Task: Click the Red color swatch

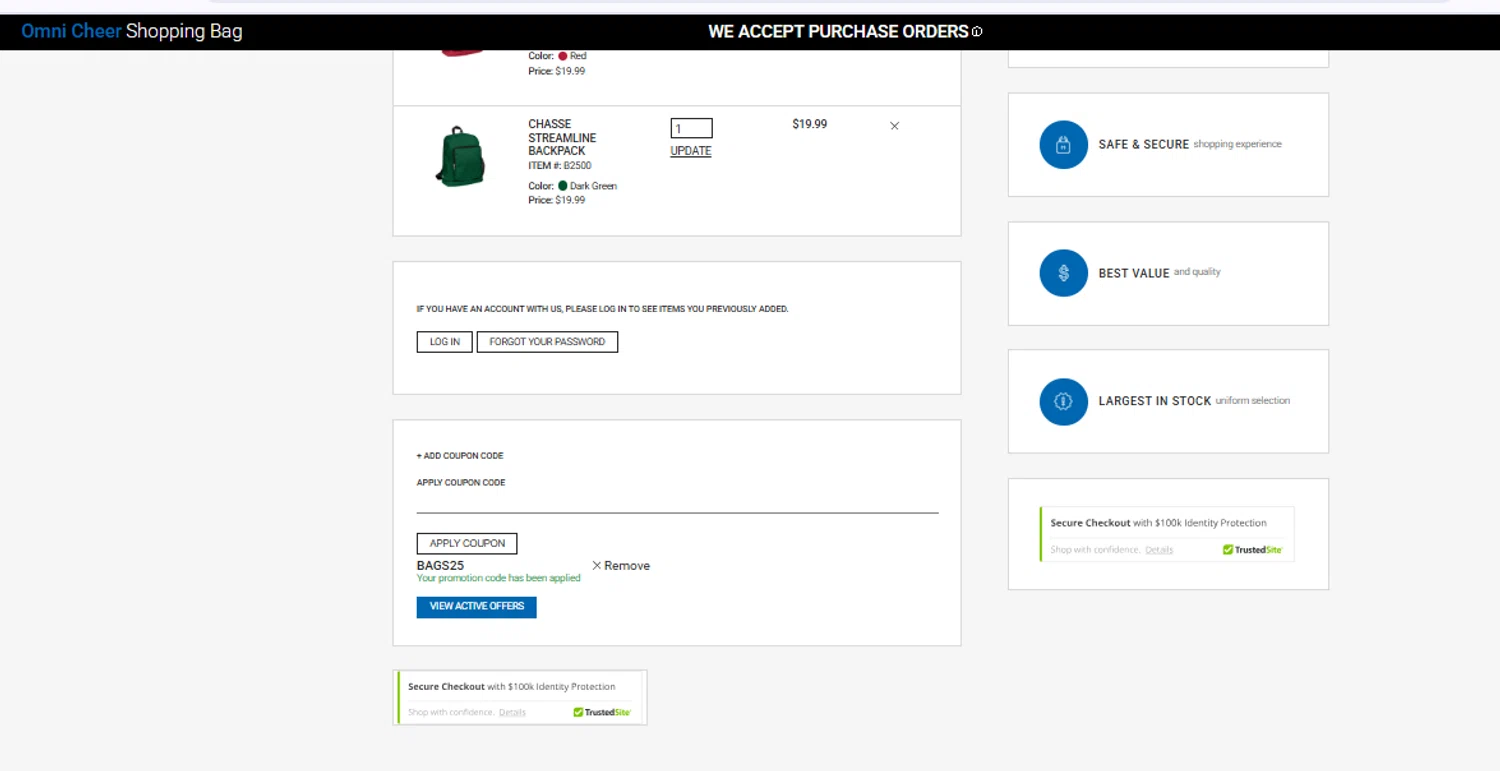Action: click(563, 56)
